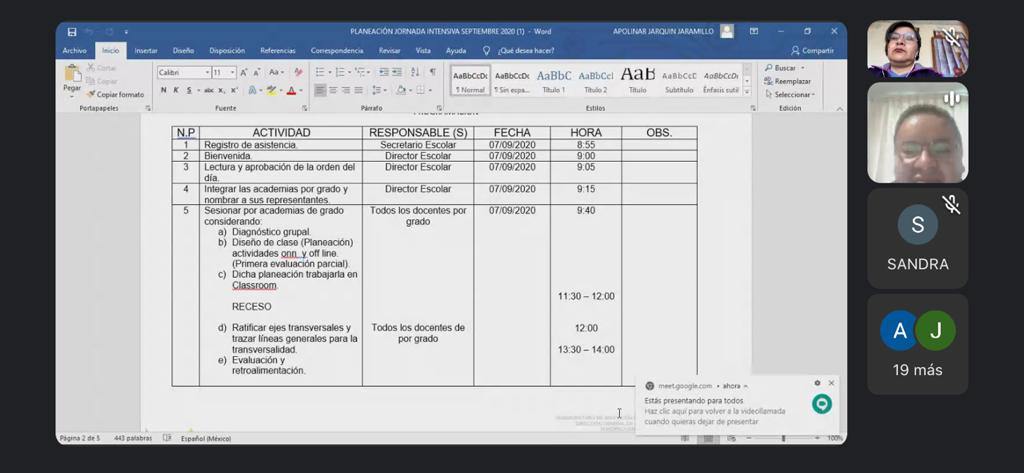Click numbered list icon
The image size is (1024, 473).
click(342, 73)
